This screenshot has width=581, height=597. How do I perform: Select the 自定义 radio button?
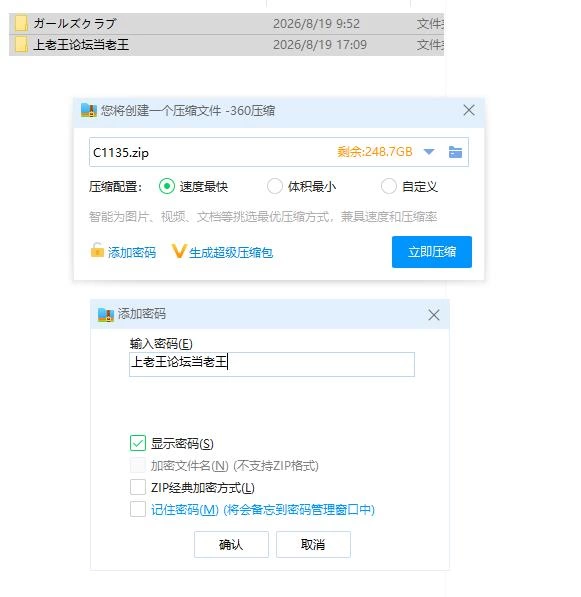click(x=389, y=187)
